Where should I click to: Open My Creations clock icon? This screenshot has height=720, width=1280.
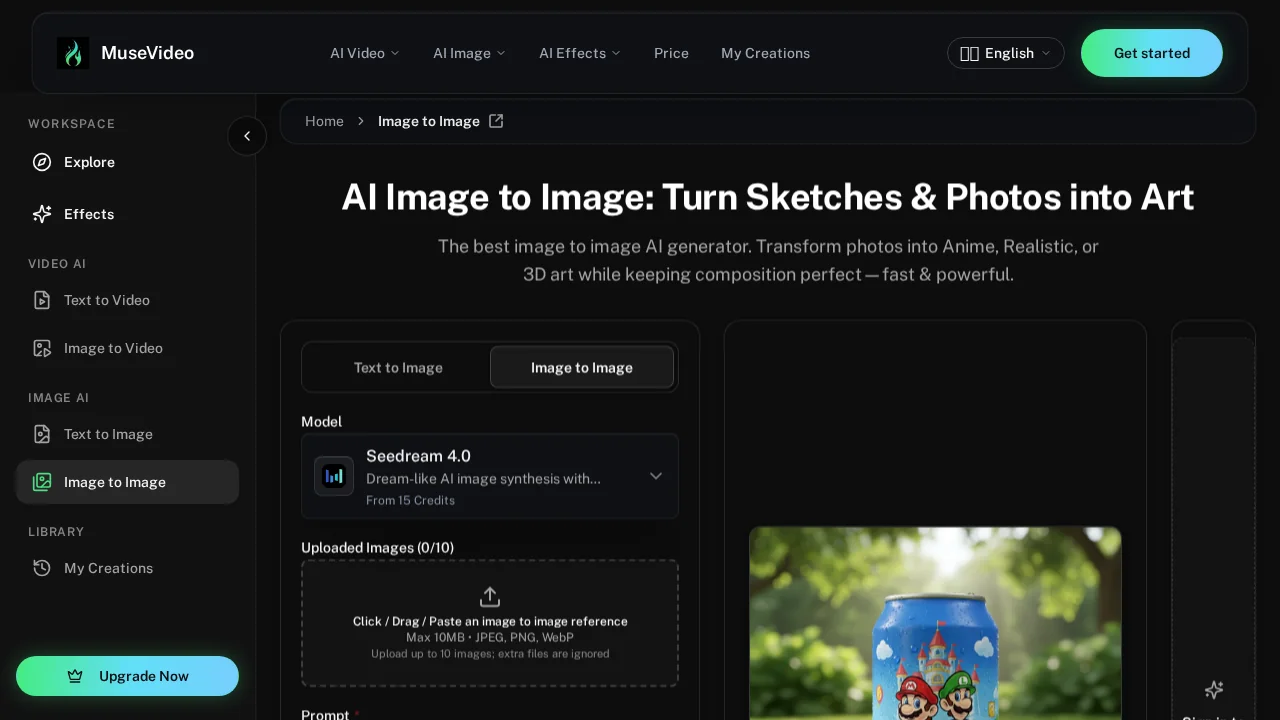tap(41, 568)
